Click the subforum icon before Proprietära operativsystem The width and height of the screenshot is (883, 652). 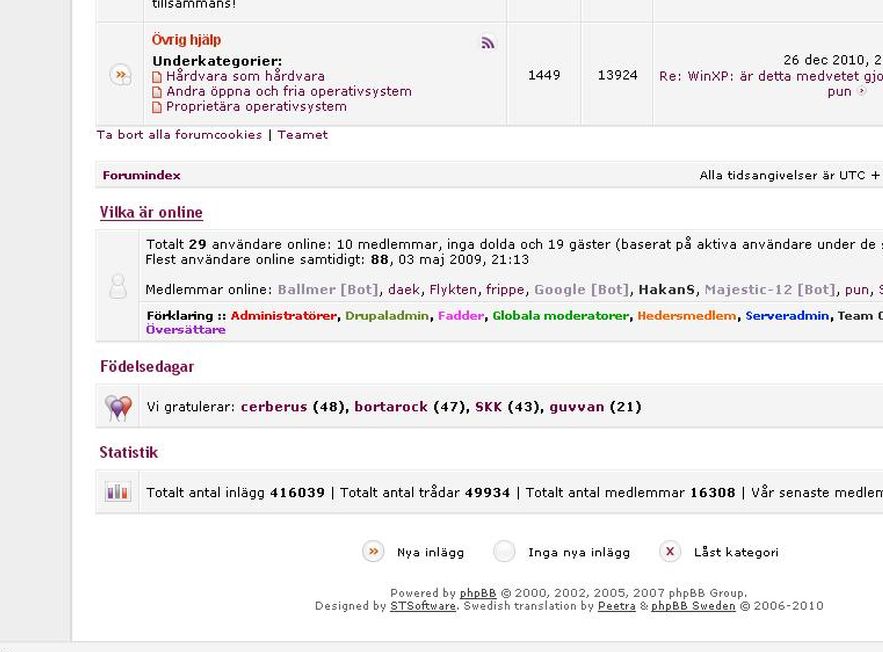point(157,107)
